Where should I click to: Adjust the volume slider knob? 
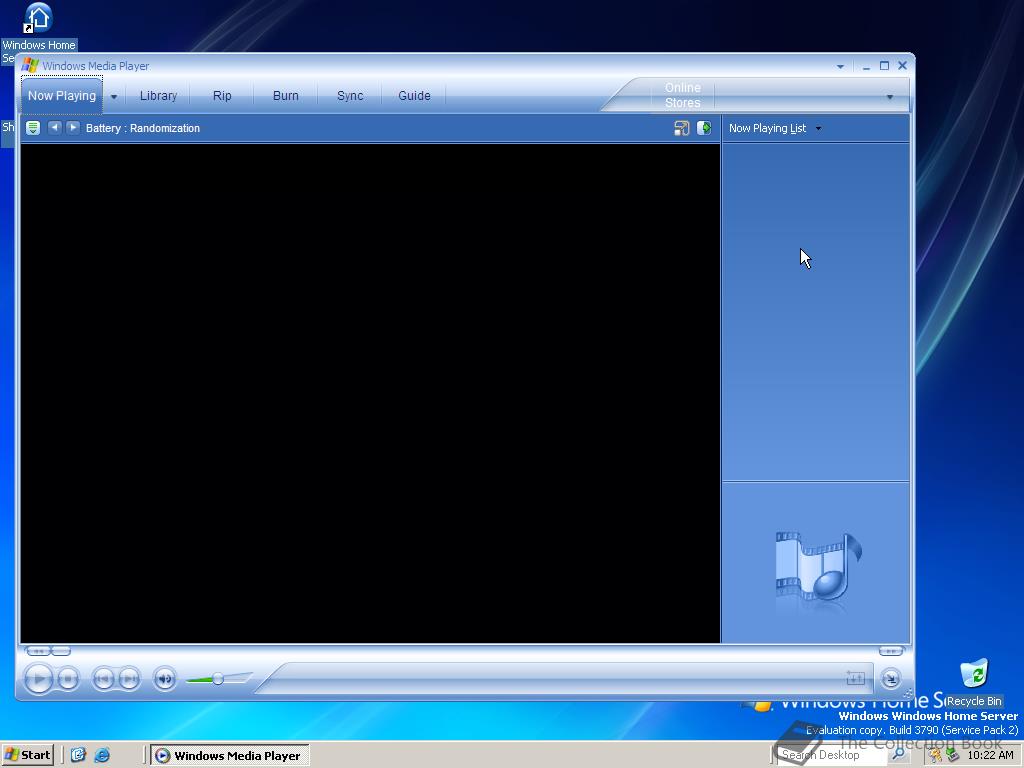coord(218,679)
